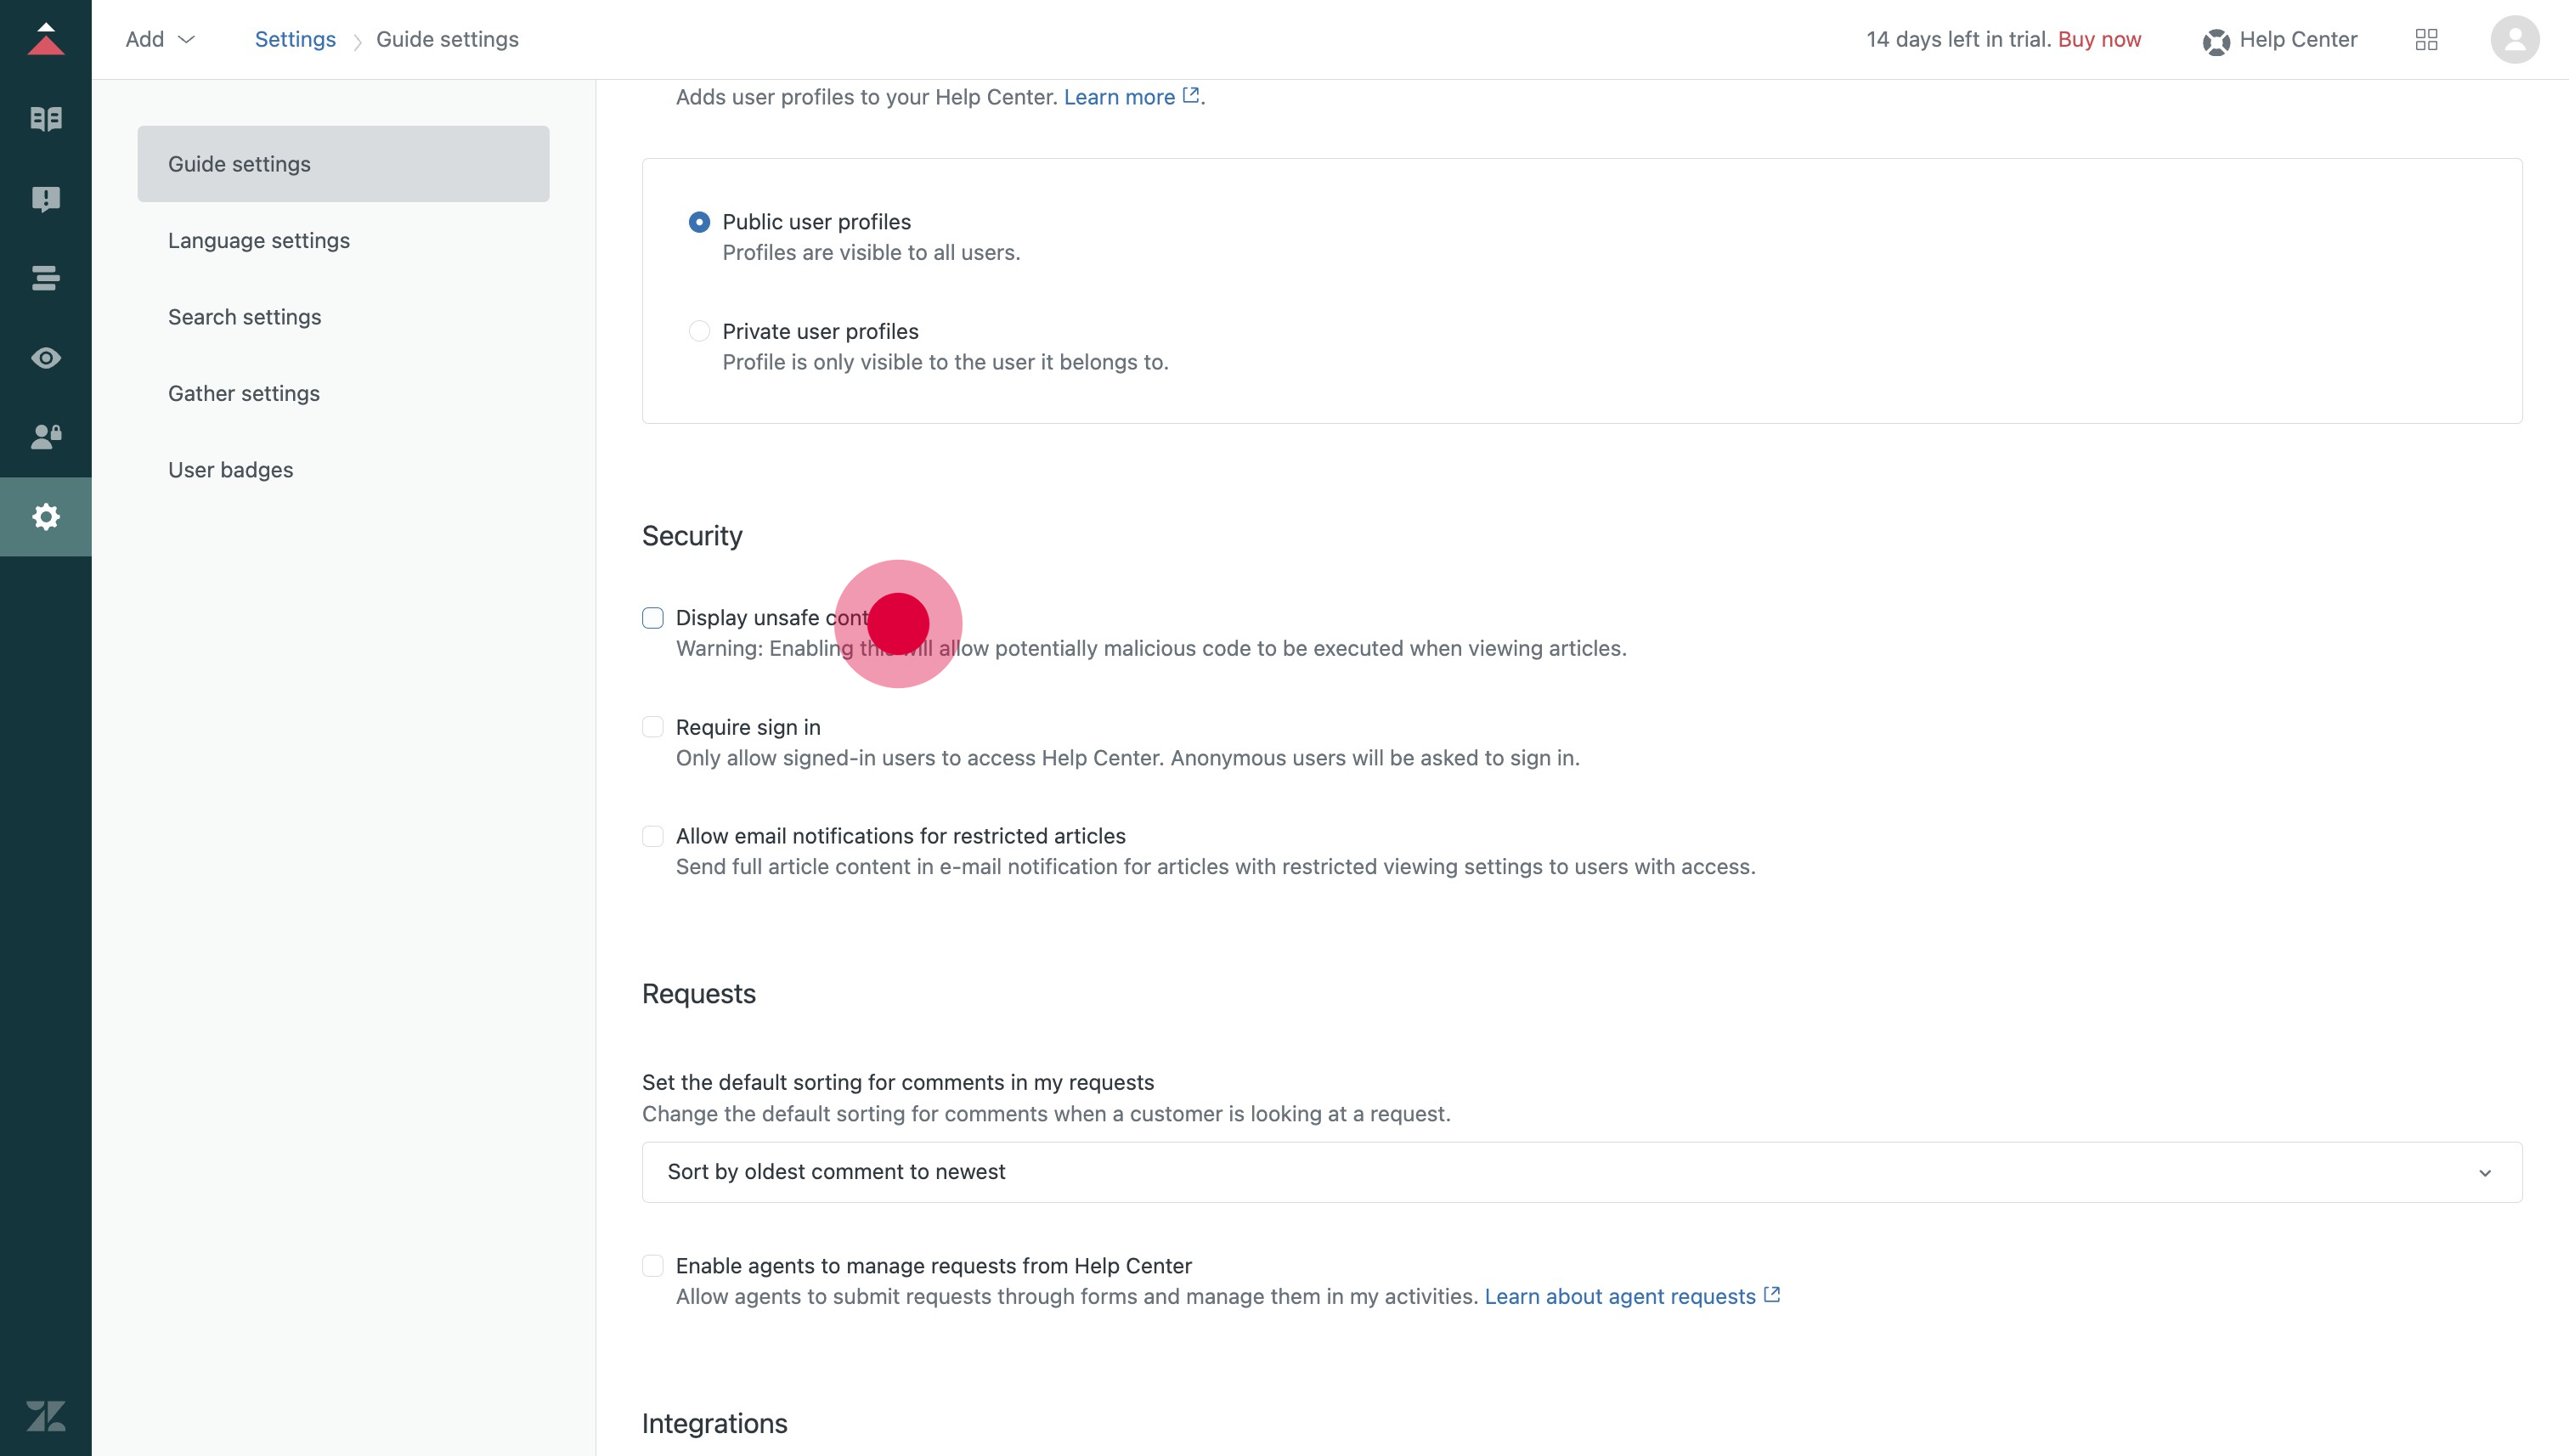Open the community moderation icon

click(x=46, y=198)
